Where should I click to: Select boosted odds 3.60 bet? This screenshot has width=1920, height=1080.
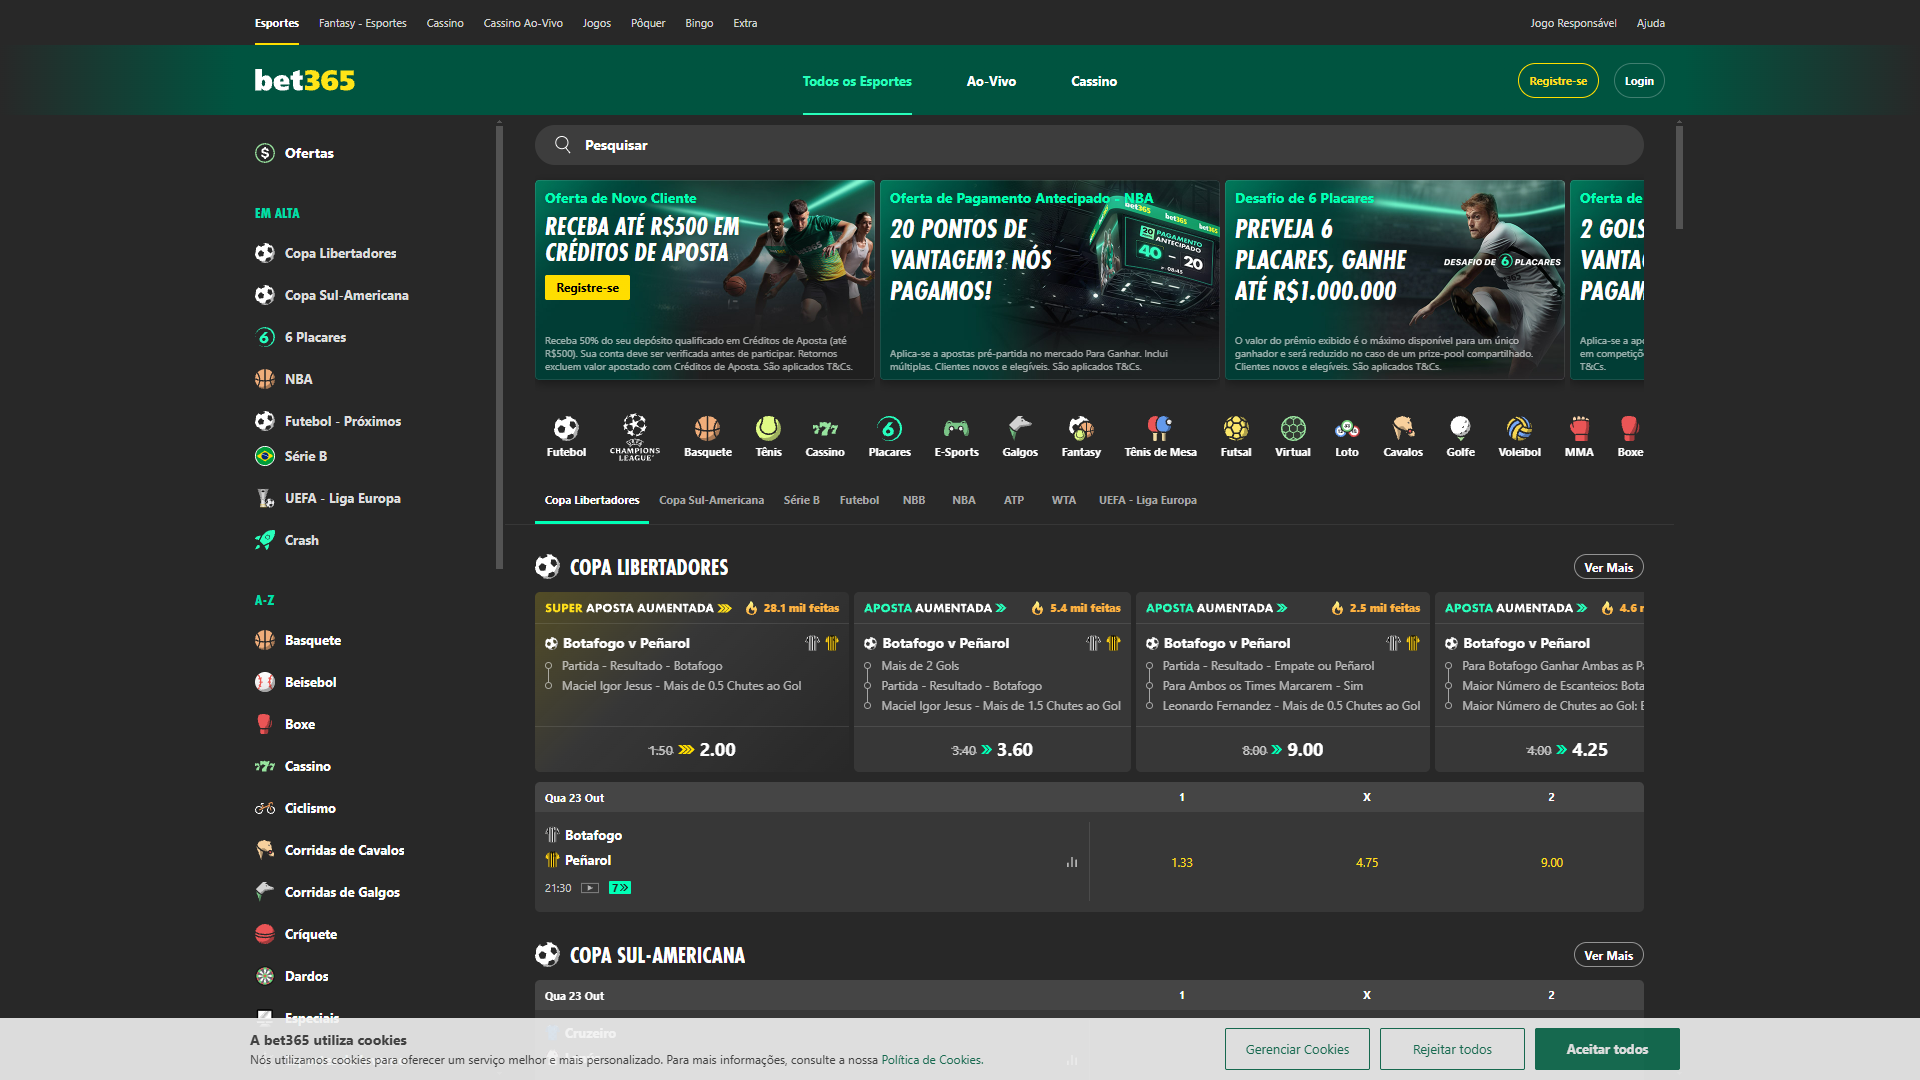[992, 749]
